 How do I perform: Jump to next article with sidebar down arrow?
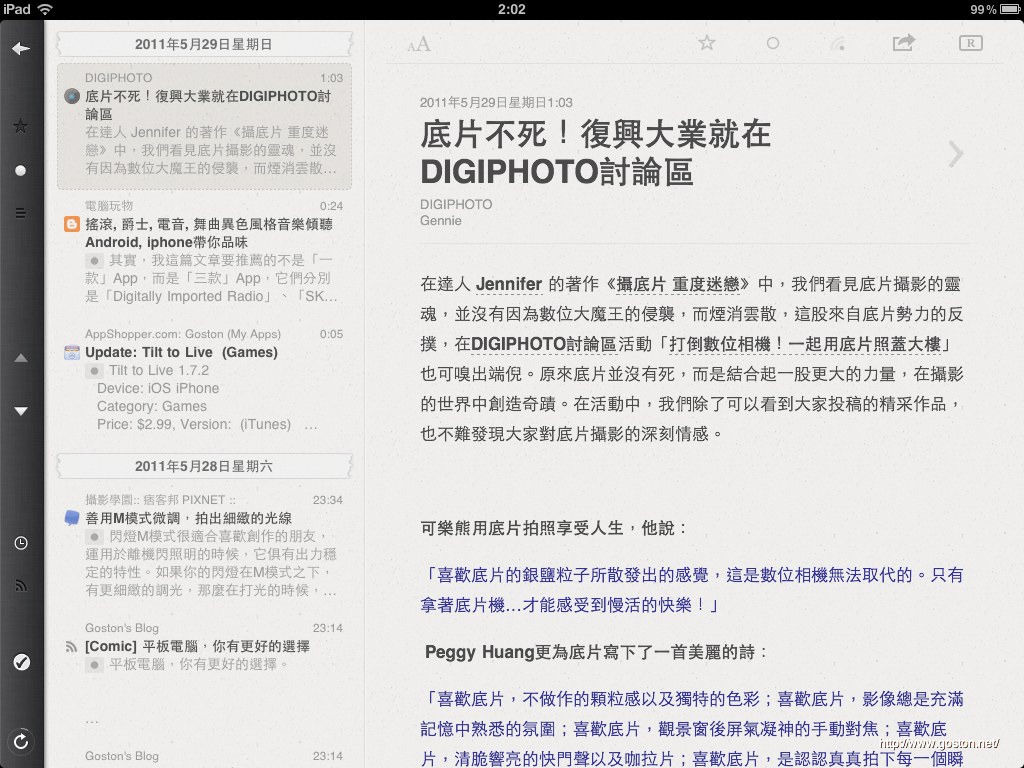coord(21,411)
